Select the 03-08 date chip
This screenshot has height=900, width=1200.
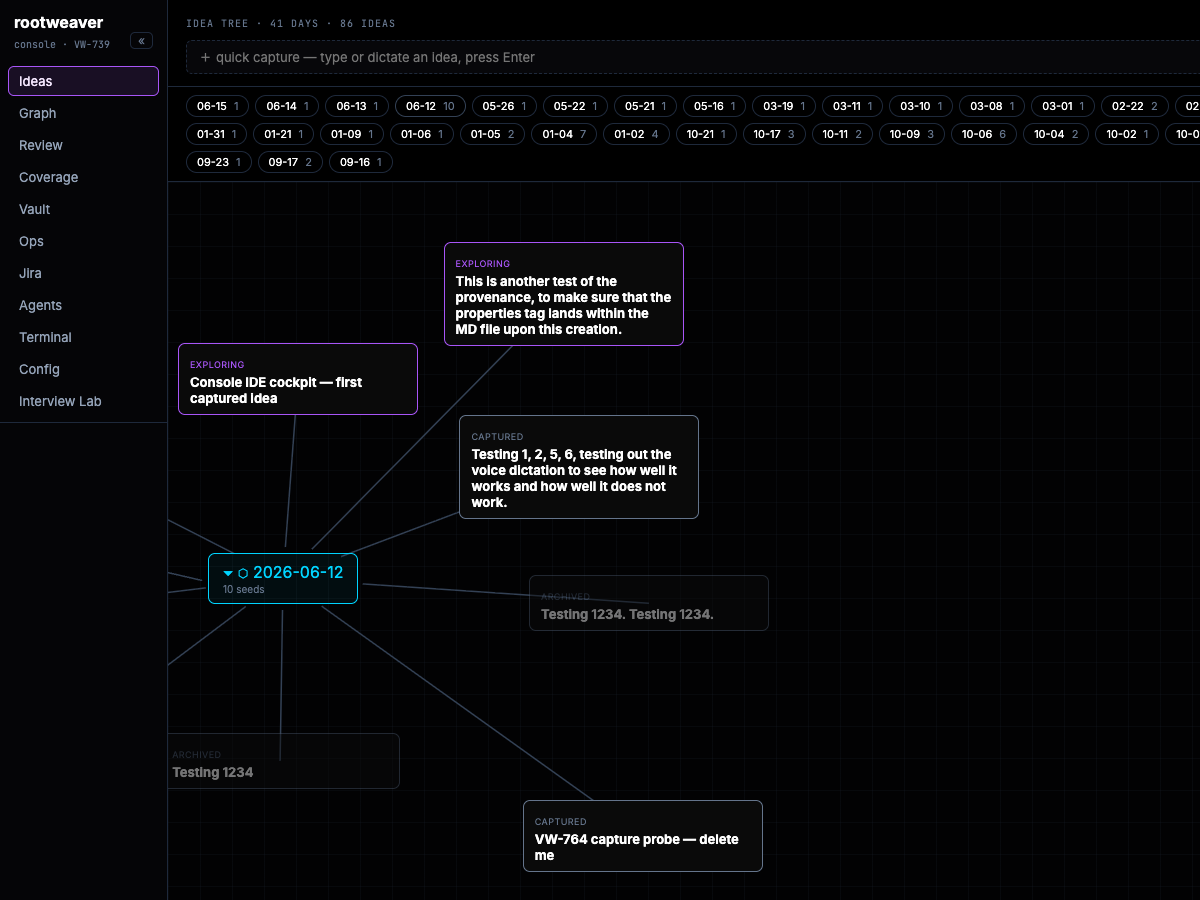pos(992,106)
